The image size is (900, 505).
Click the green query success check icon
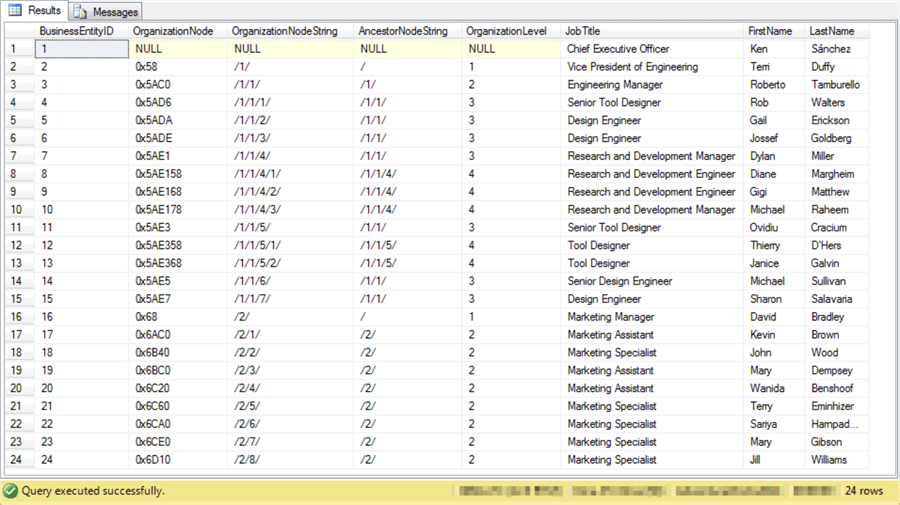pos(10,491)
